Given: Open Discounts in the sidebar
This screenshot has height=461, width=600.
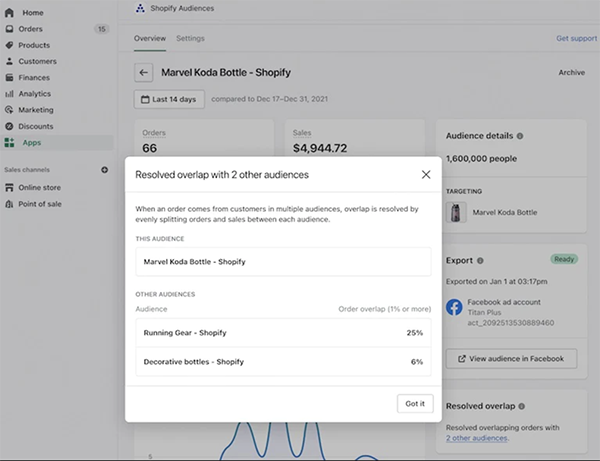Looking at the screenshot, I should coord(36,126).
